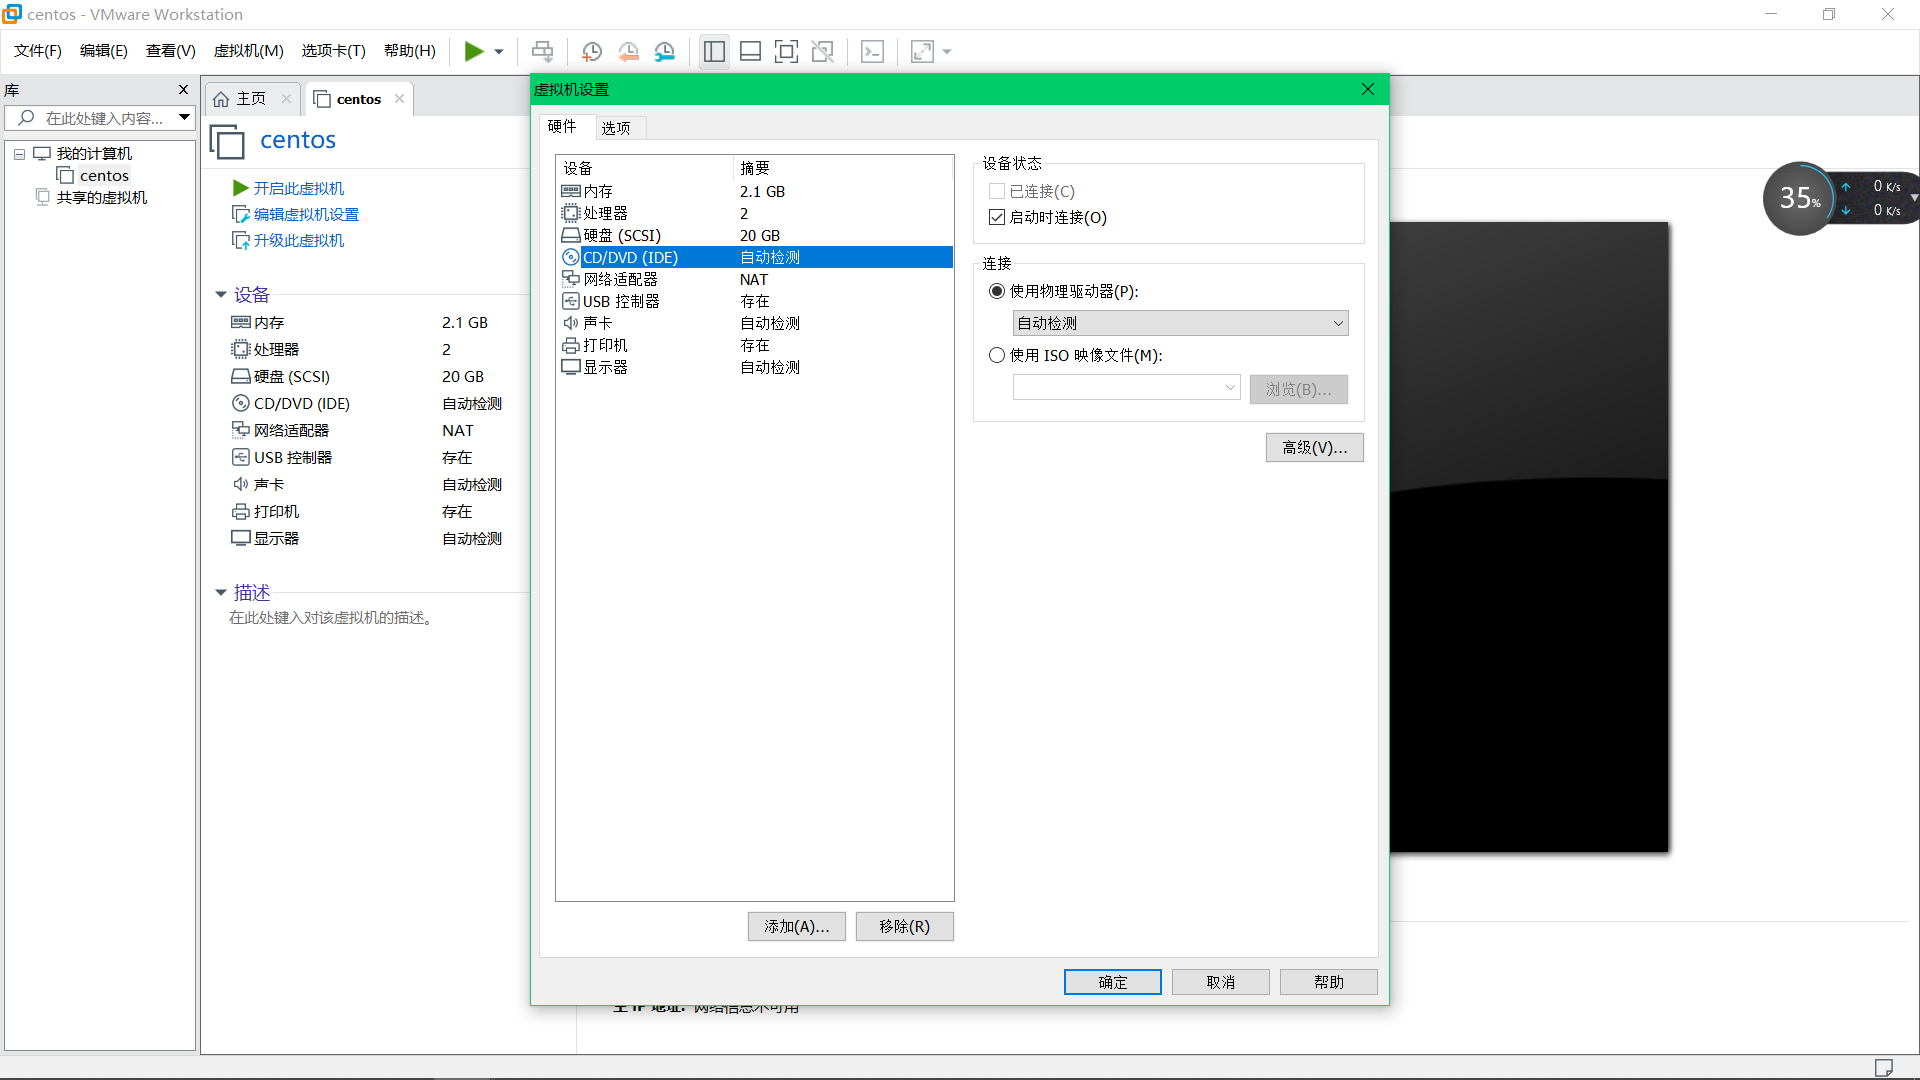Click 声卡 in centos summary
The height and width of the screenshot is (1080, 1920).
pyautogui.click(x=269, y=485)
